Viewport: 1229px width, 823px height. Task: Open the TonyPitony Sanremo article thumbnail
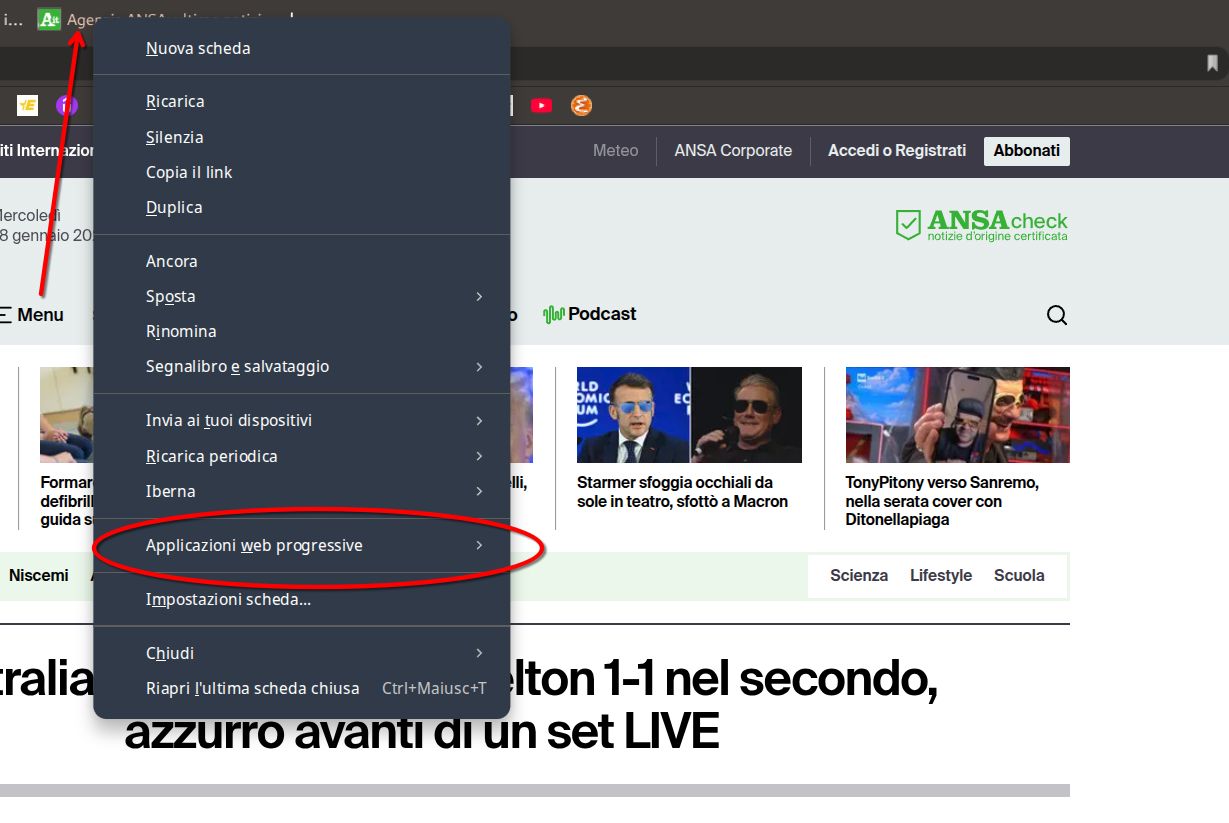tap(956, 414)
